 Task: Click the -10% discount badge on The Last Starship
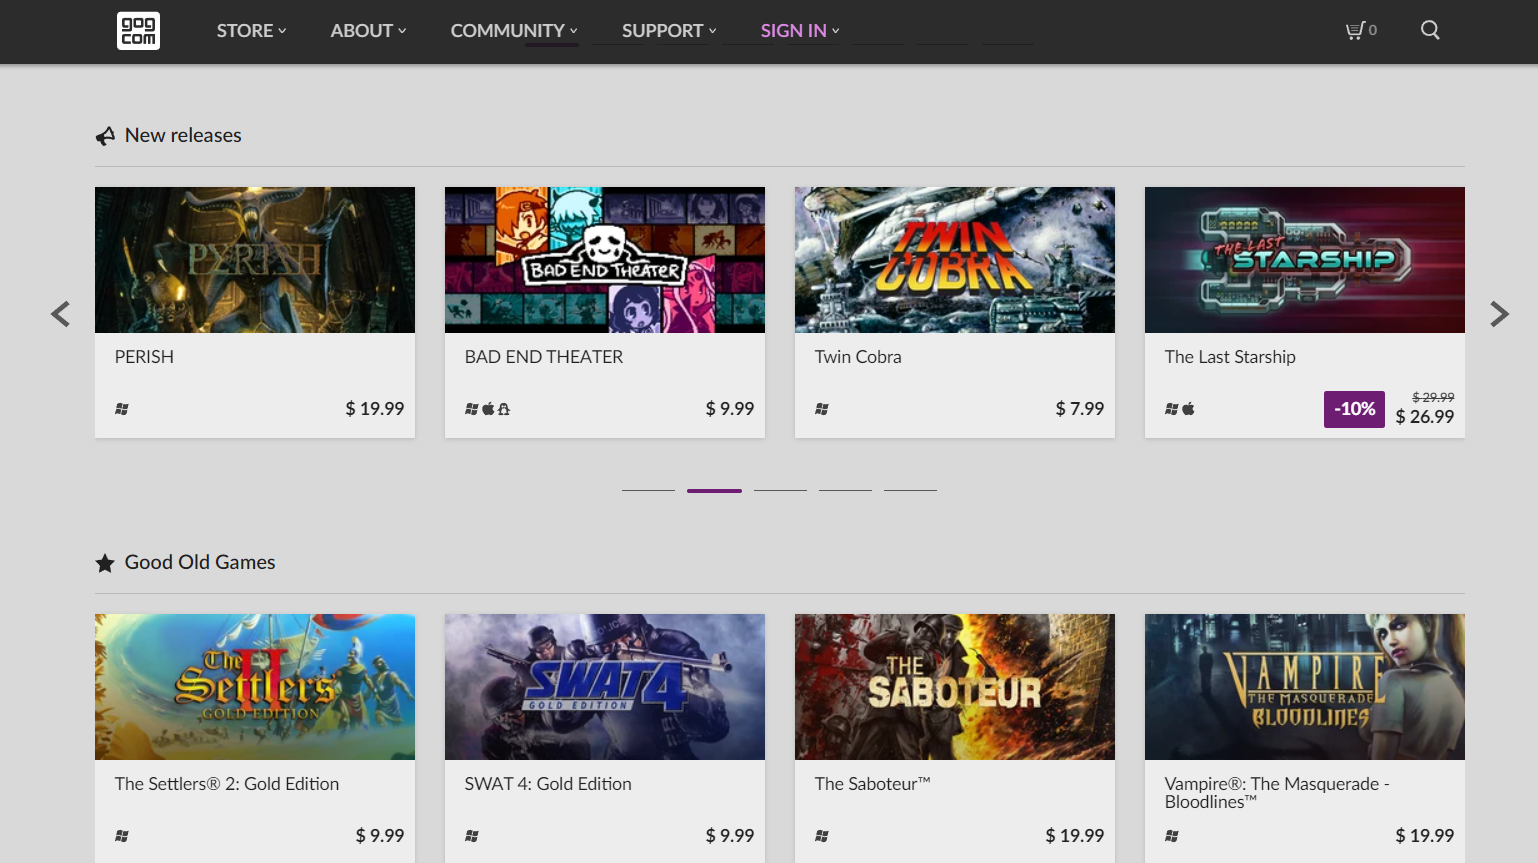click(x=1354, y=409)
